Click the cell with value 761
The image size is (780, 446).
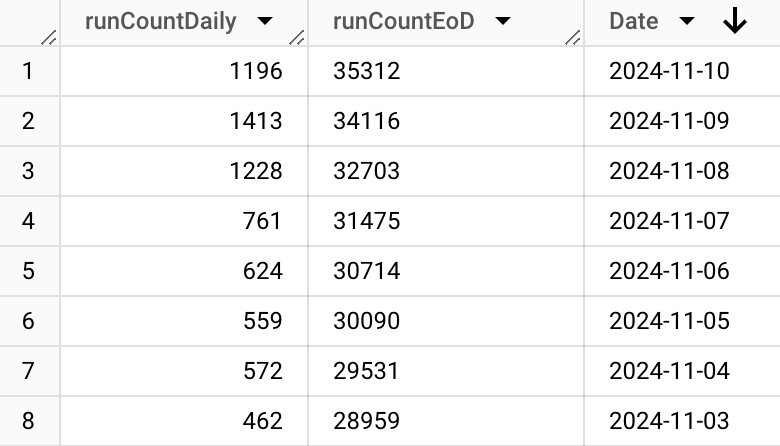[x=184, y=221]
